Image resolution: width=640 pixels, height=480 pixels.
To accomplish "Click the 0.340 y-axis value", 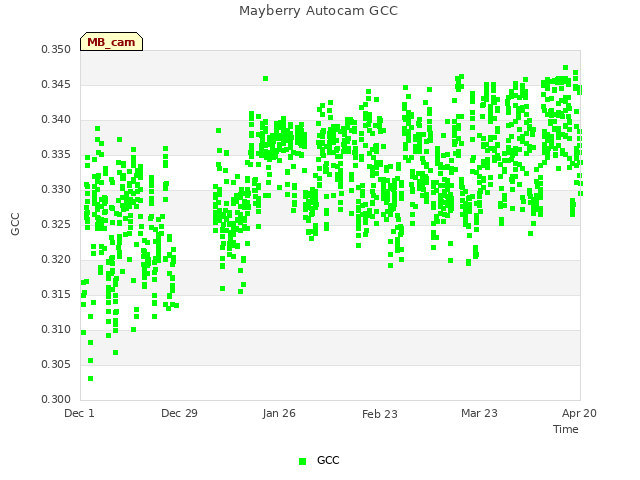I will [56, 120].
